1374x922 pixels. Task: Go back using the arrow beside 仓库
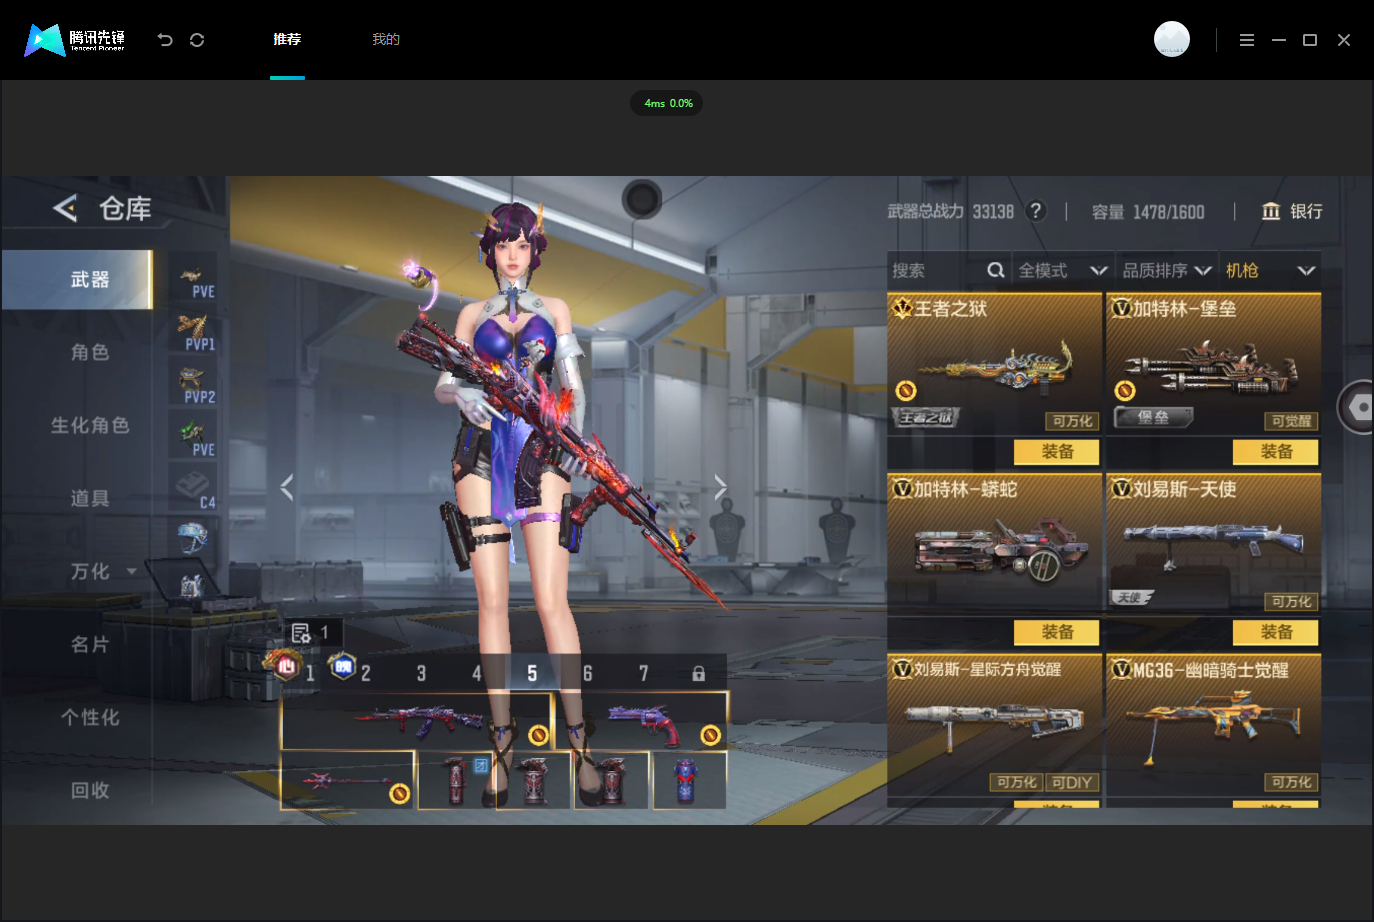65,208
